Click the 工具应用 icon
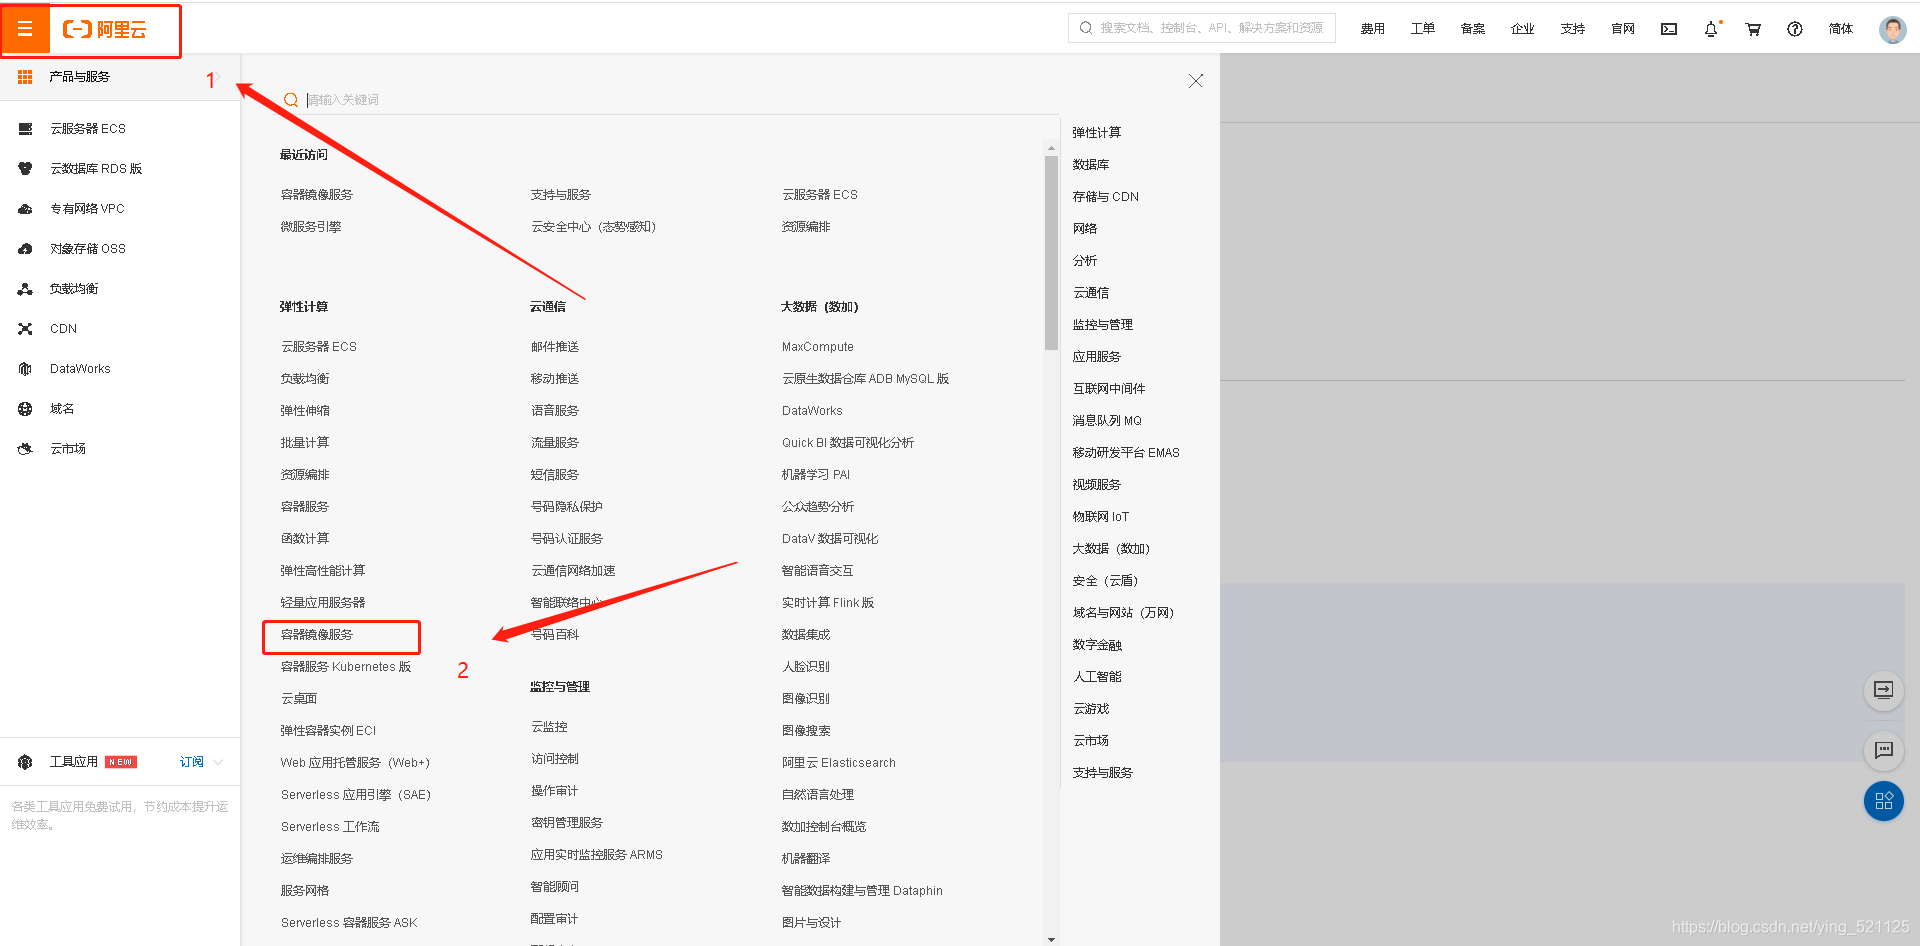 [x=25, y=762]
